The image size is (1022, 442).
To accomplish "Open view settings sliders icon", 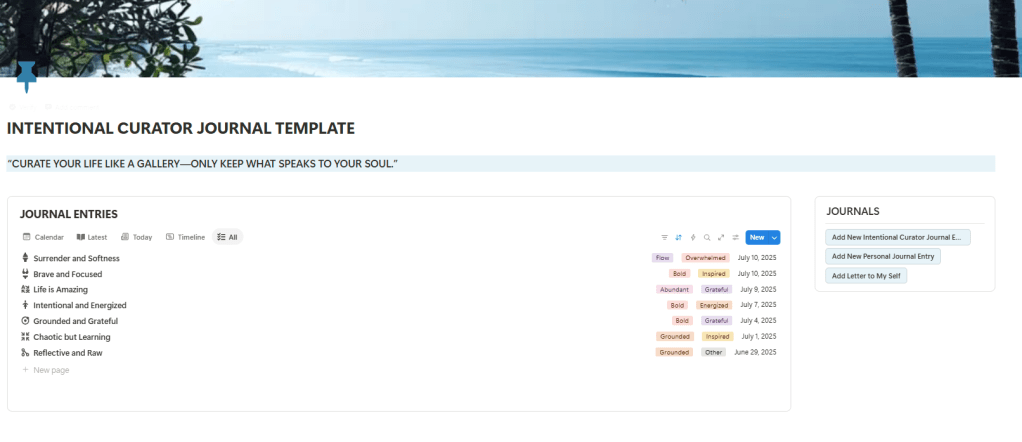I will coord(735,237).
